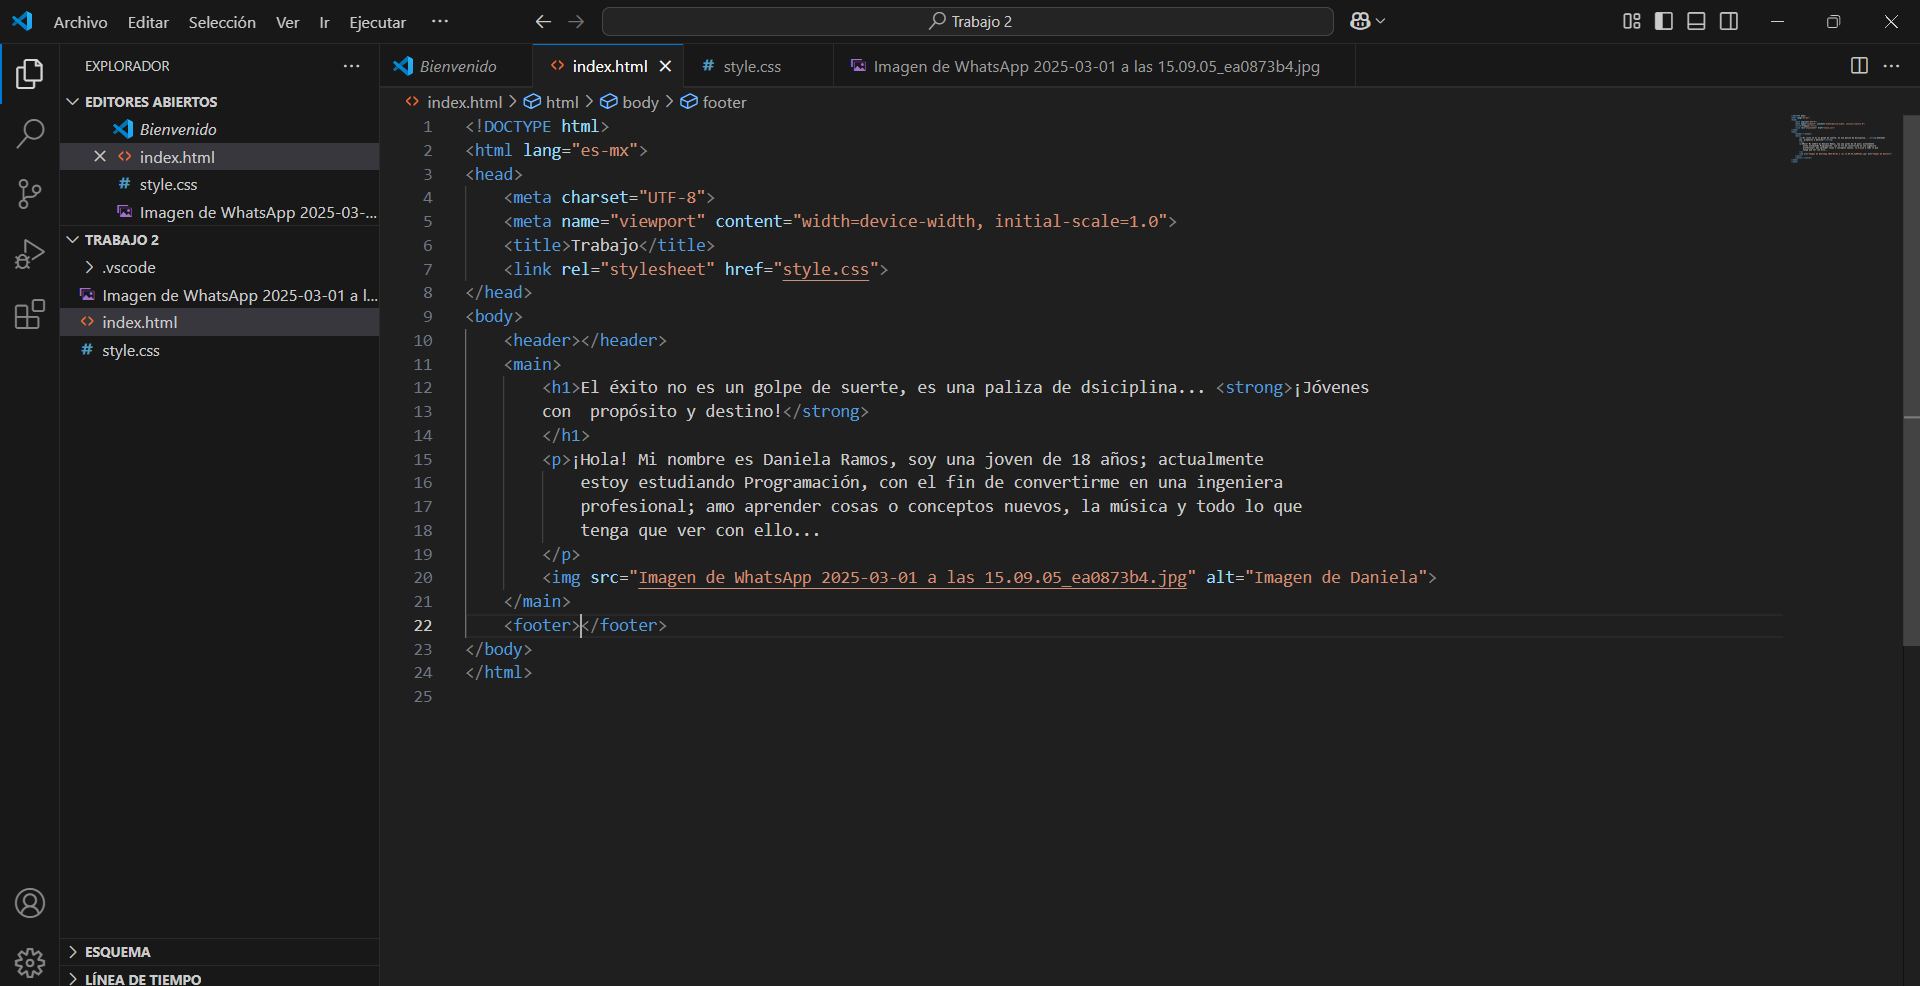Toggle the bottom panel
The image size is (1920, 986).
point(1696,21)
